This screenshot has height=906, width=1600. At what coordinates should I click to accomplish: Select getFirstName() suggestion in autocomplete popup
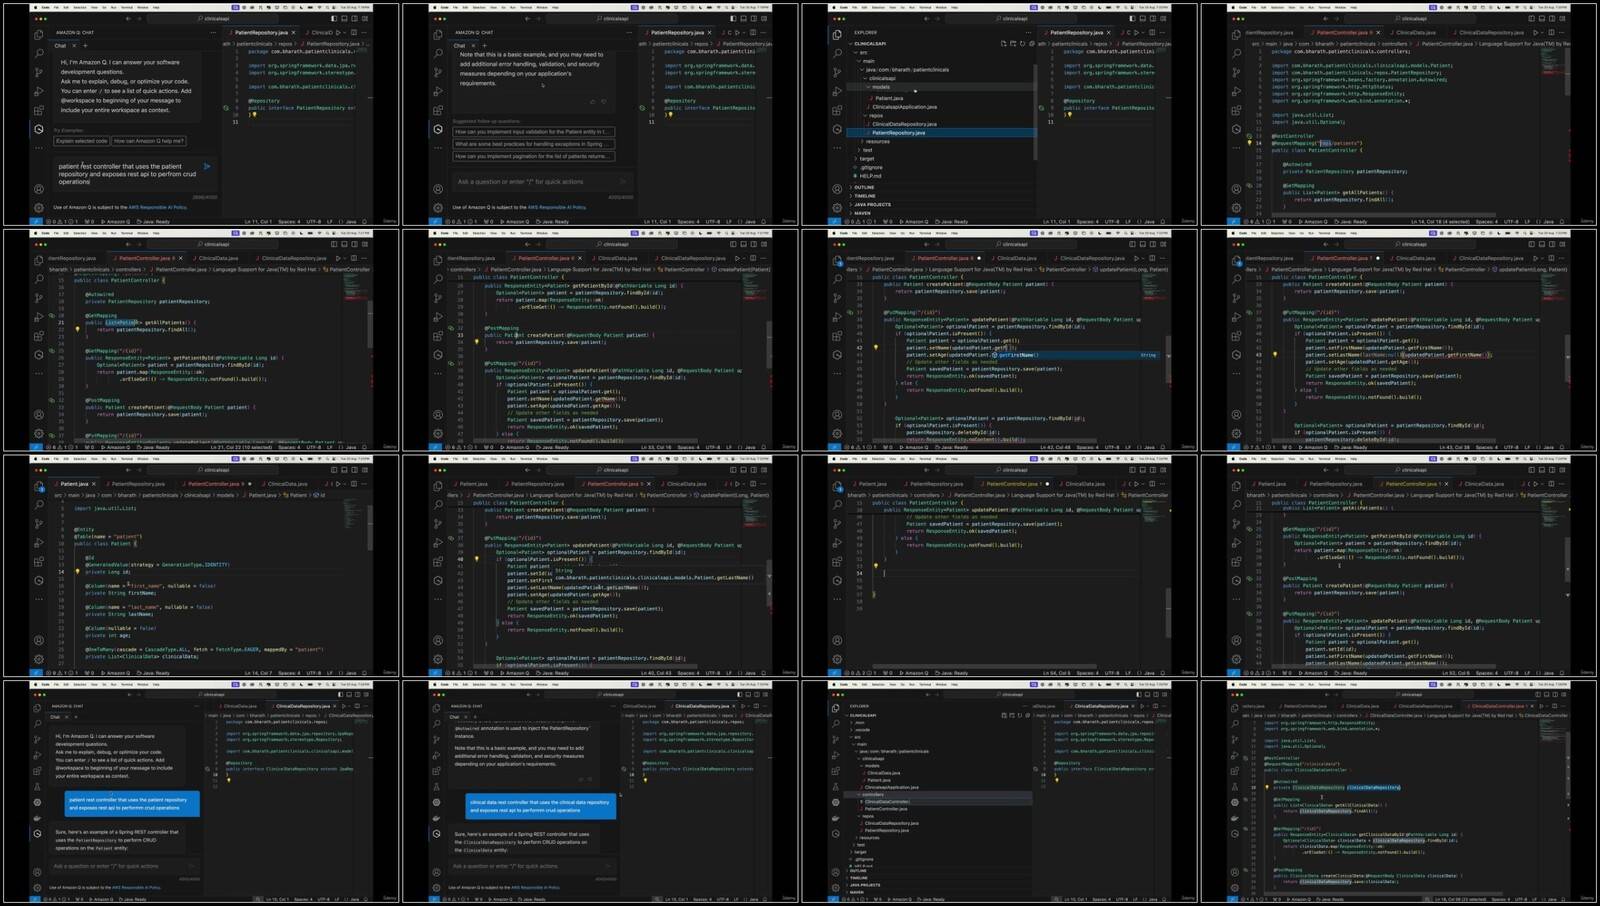tap(1076, 355)
